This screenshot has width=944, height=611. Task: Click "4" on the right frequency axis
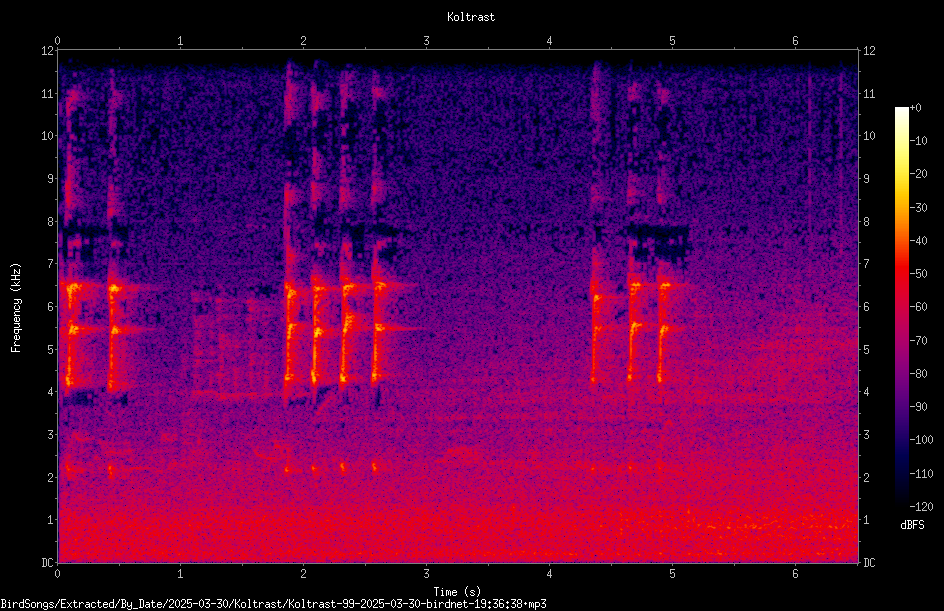pos(866,392)
